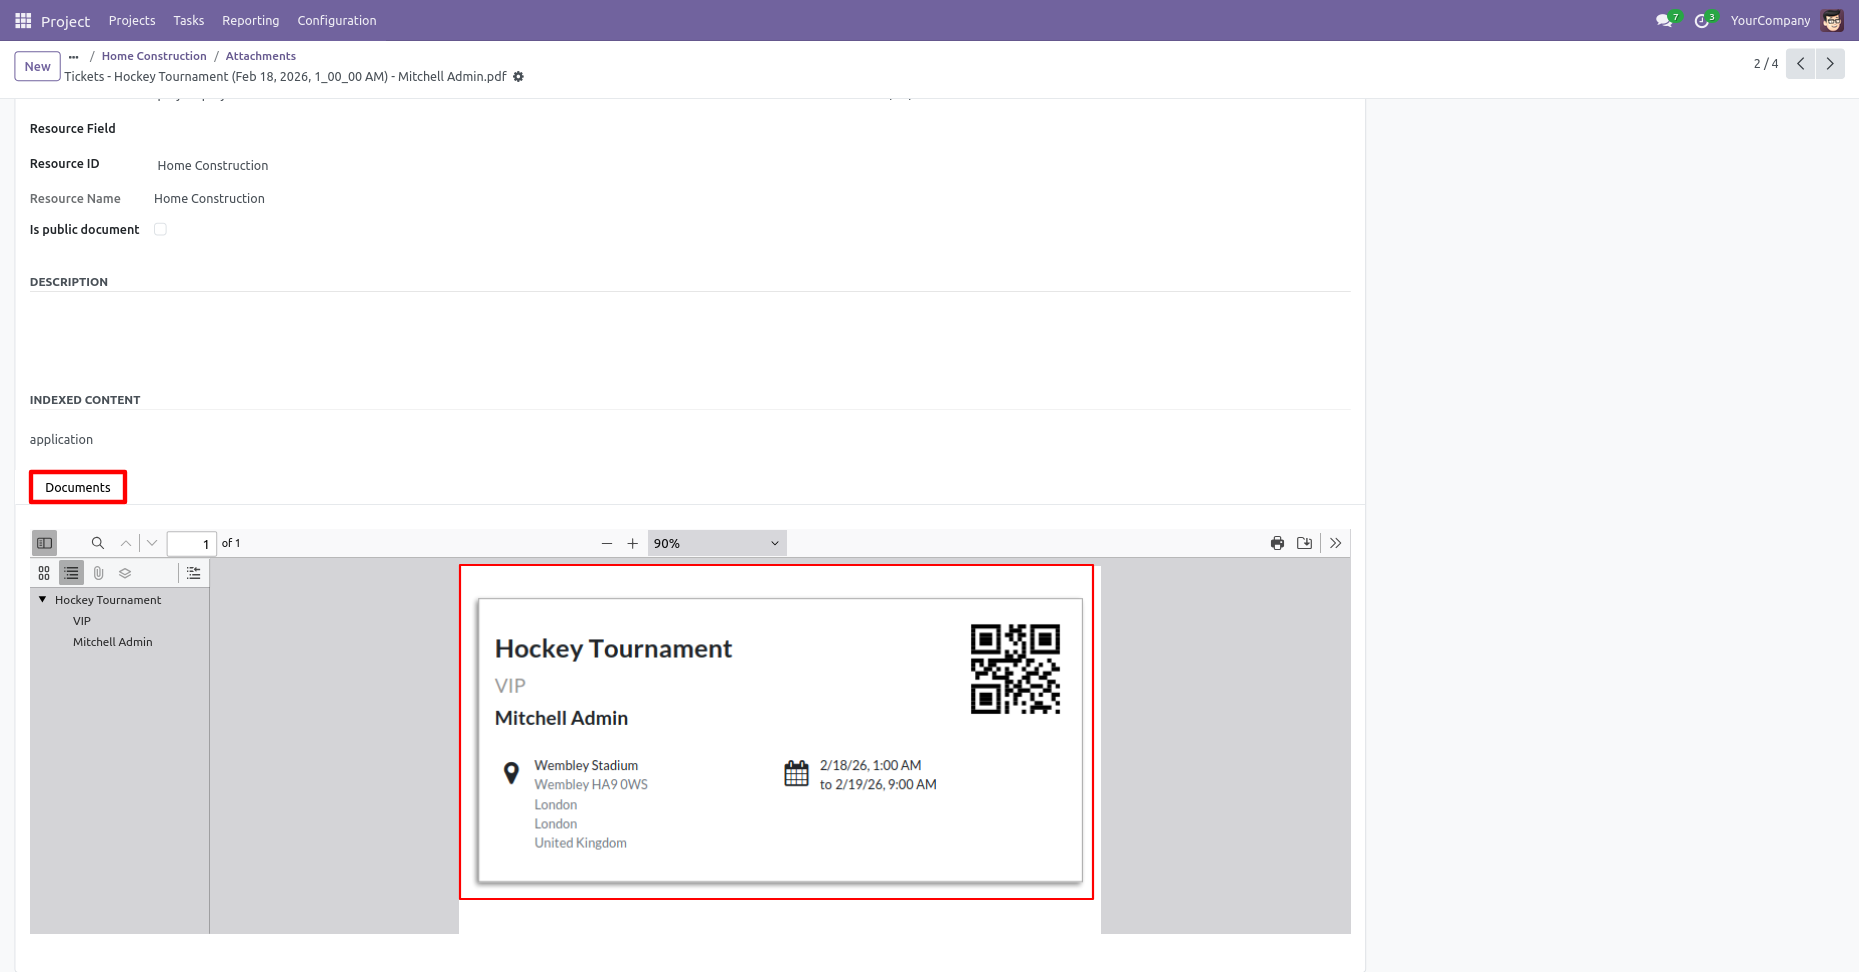Screen dimensions: 1859x972
Task: Click the Resource Name Home Construction text
Action: [x=209, y=199]
